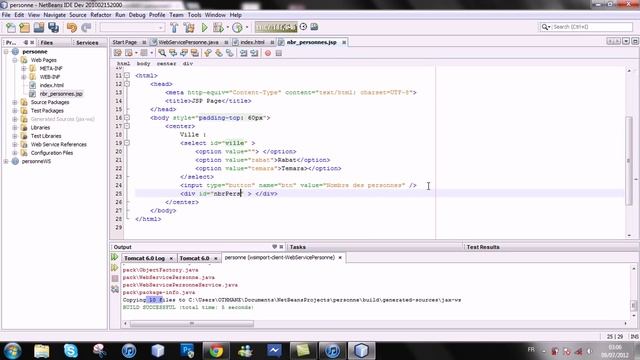This screenshot has width=640, height=360.
Task: Click the 'center' breadcrumb in editor
Action: click(x=167, y=64)
